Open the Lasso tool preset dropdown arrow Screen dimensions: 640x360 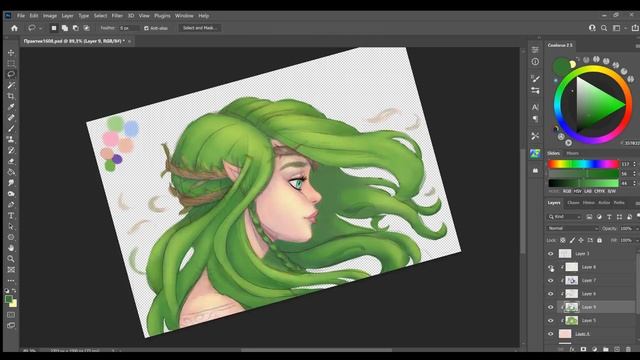click(40, 28)
